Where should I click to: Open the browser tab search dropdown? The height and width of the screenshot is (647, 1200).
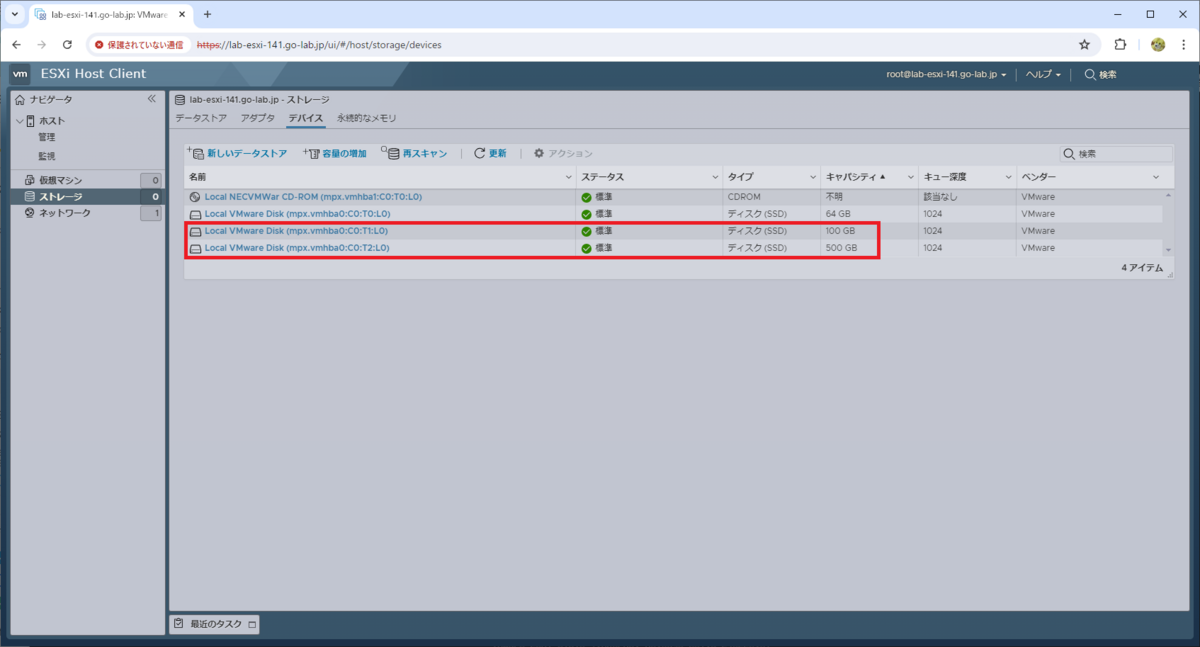[x=15, y=14]
